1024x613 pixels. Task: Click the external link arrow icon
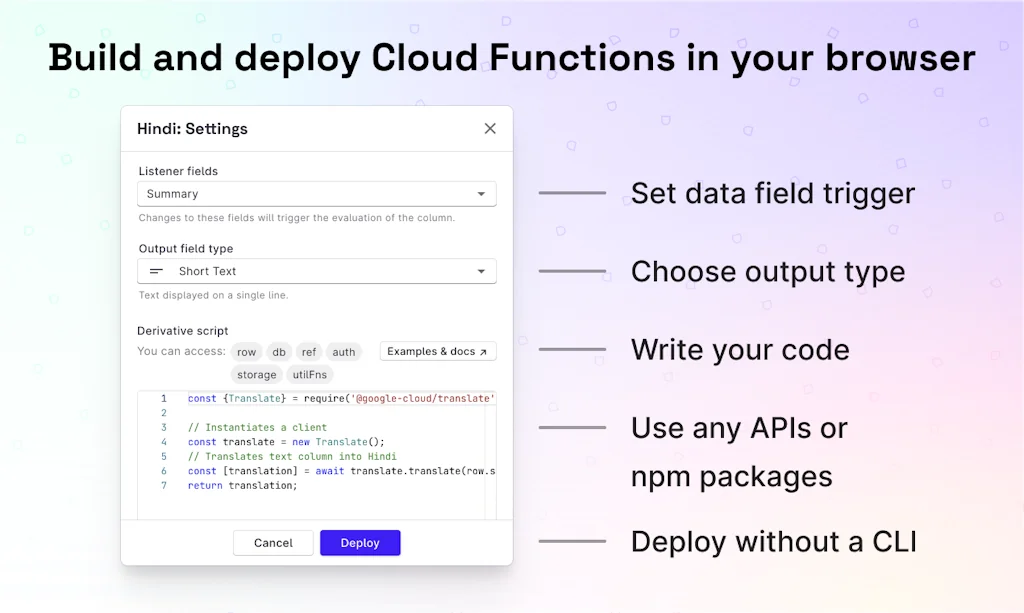[x=484, y=352]
